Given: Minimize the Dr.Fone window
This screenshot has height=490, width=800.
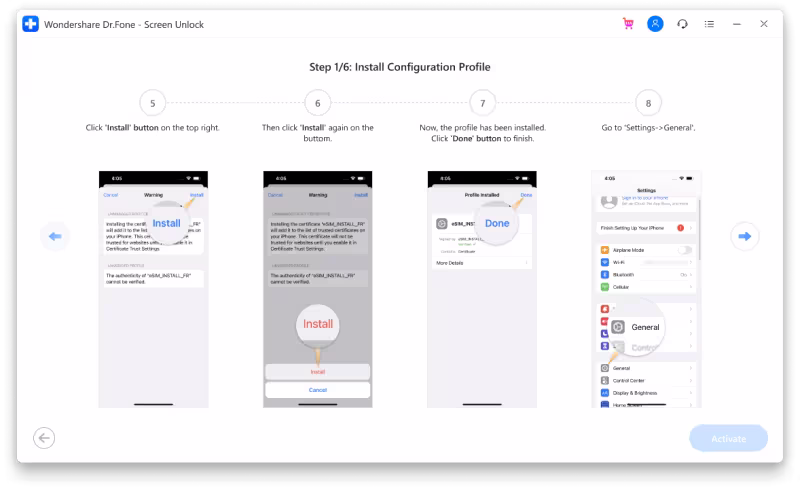Looking at the screenshot, I should point(736,24).
